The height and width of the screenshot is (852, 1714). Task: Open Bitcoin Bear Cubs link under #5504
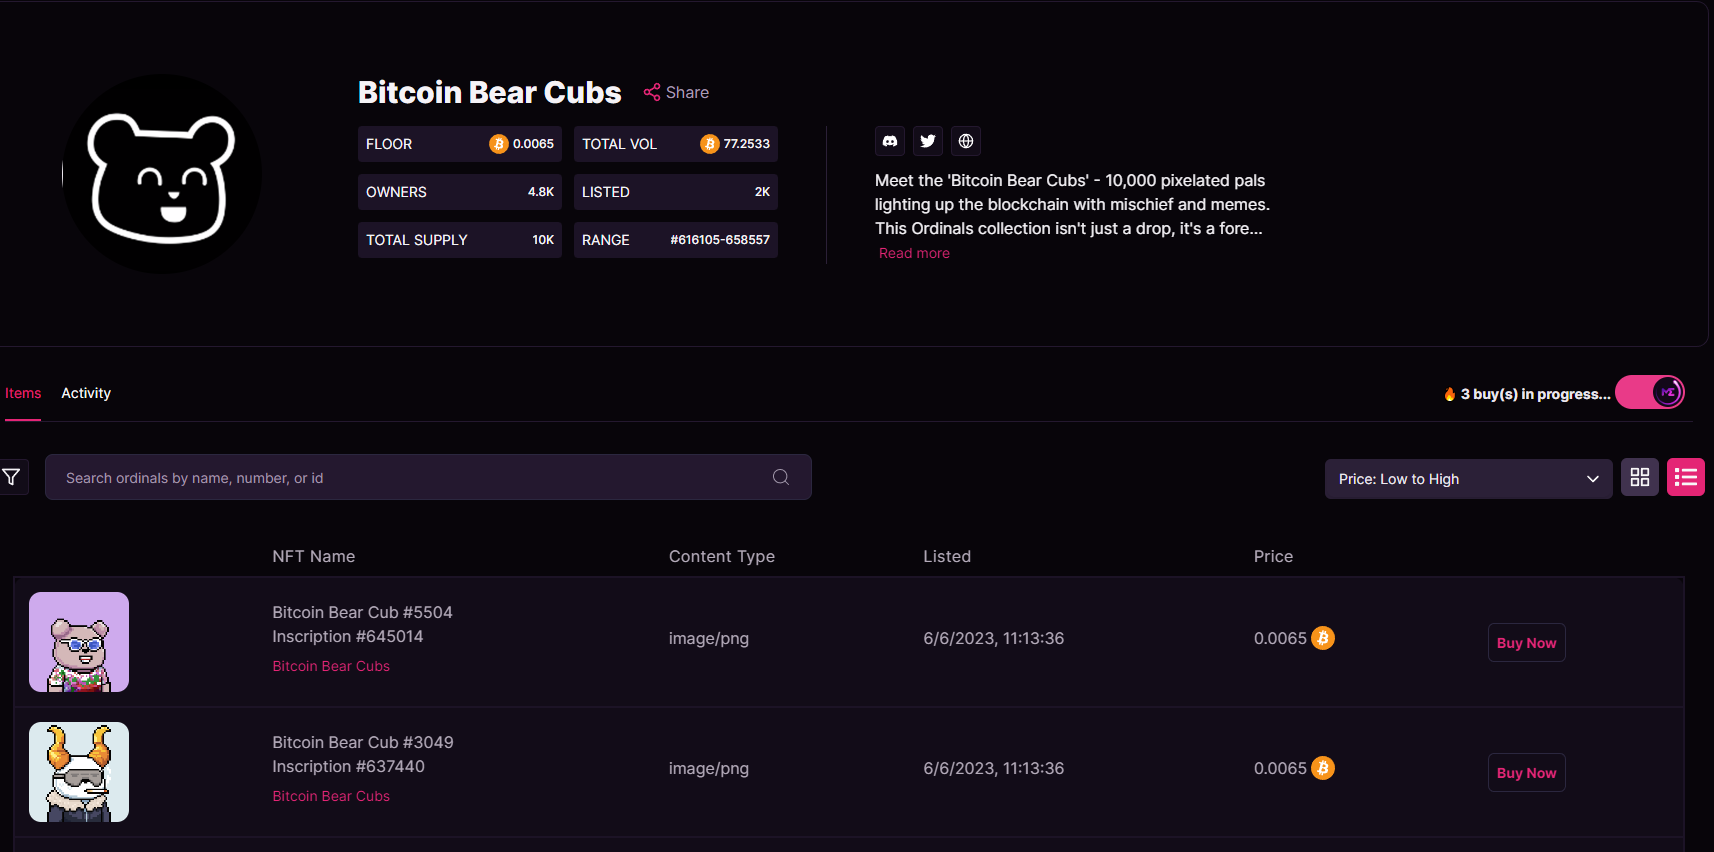(x=331, y=666)
